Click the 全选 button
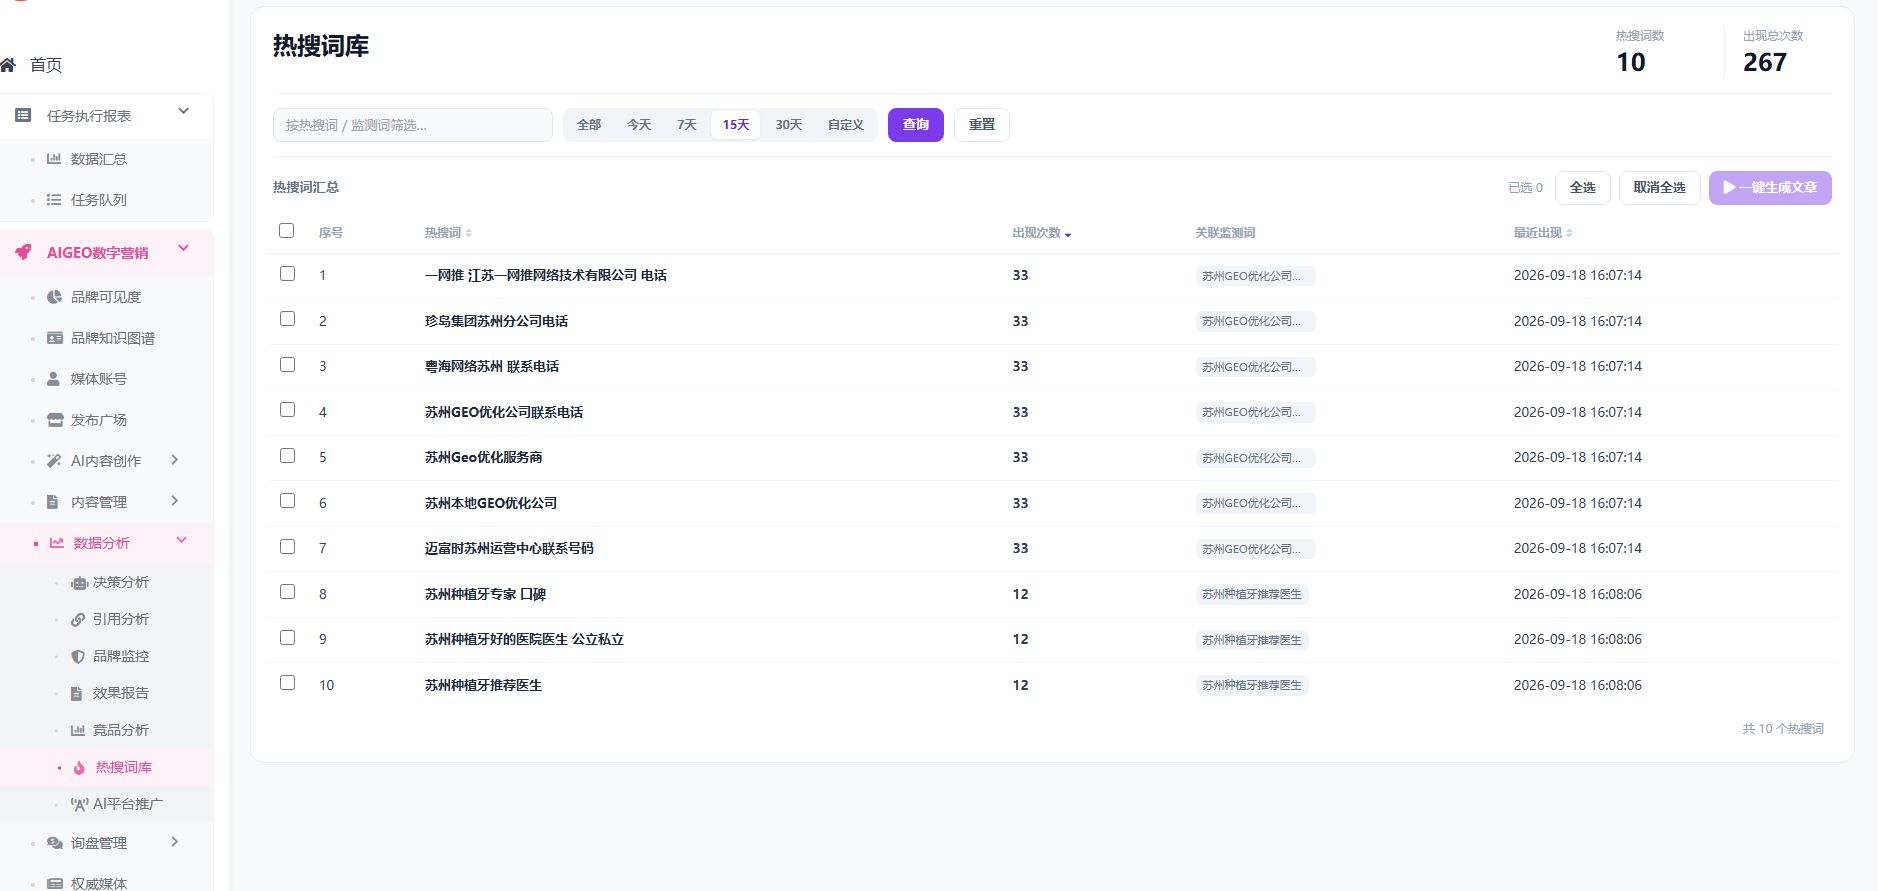 pos(1583,188)
